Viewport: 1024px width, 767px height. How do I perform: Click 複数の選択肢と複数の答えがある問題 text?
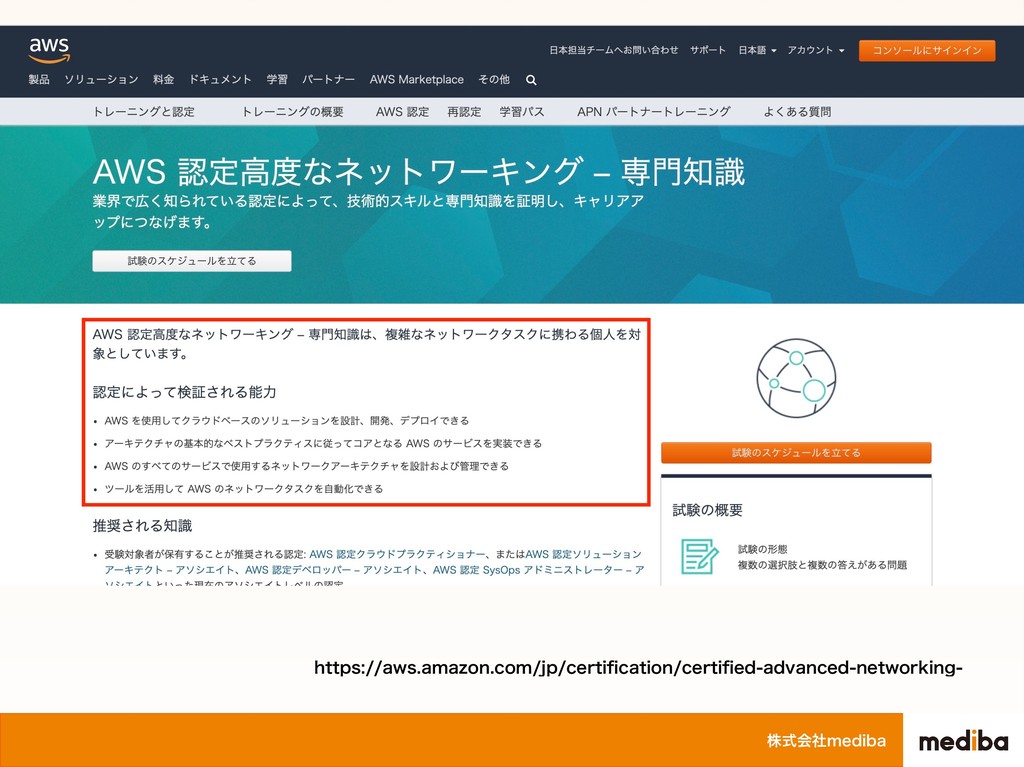coord(822,565)
